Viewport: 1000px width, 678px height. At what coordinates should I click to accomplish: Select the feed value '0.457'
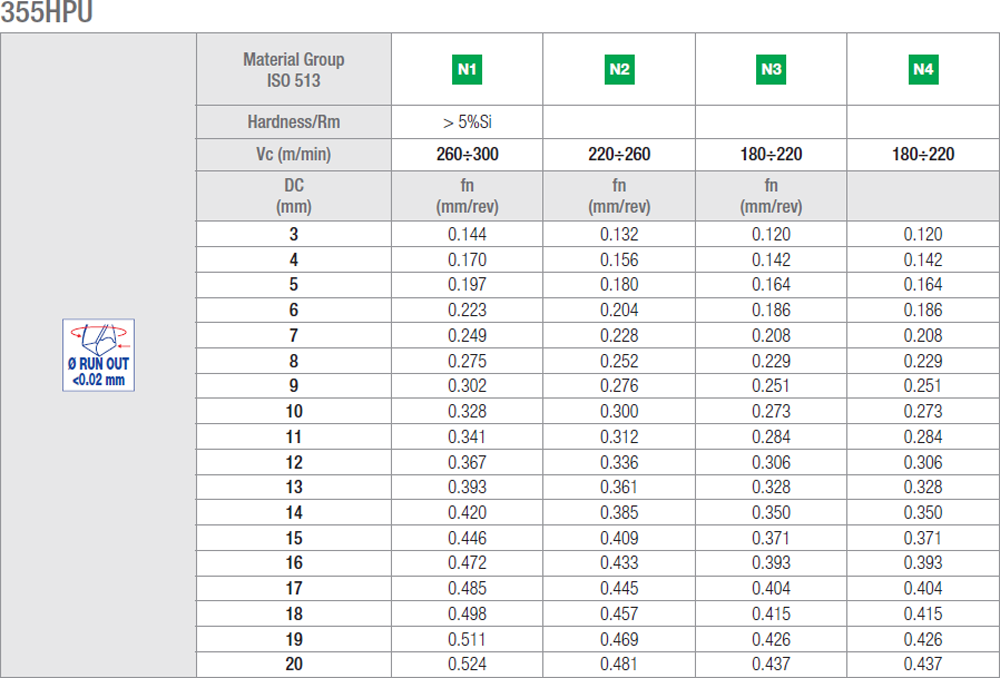[619, 614]
